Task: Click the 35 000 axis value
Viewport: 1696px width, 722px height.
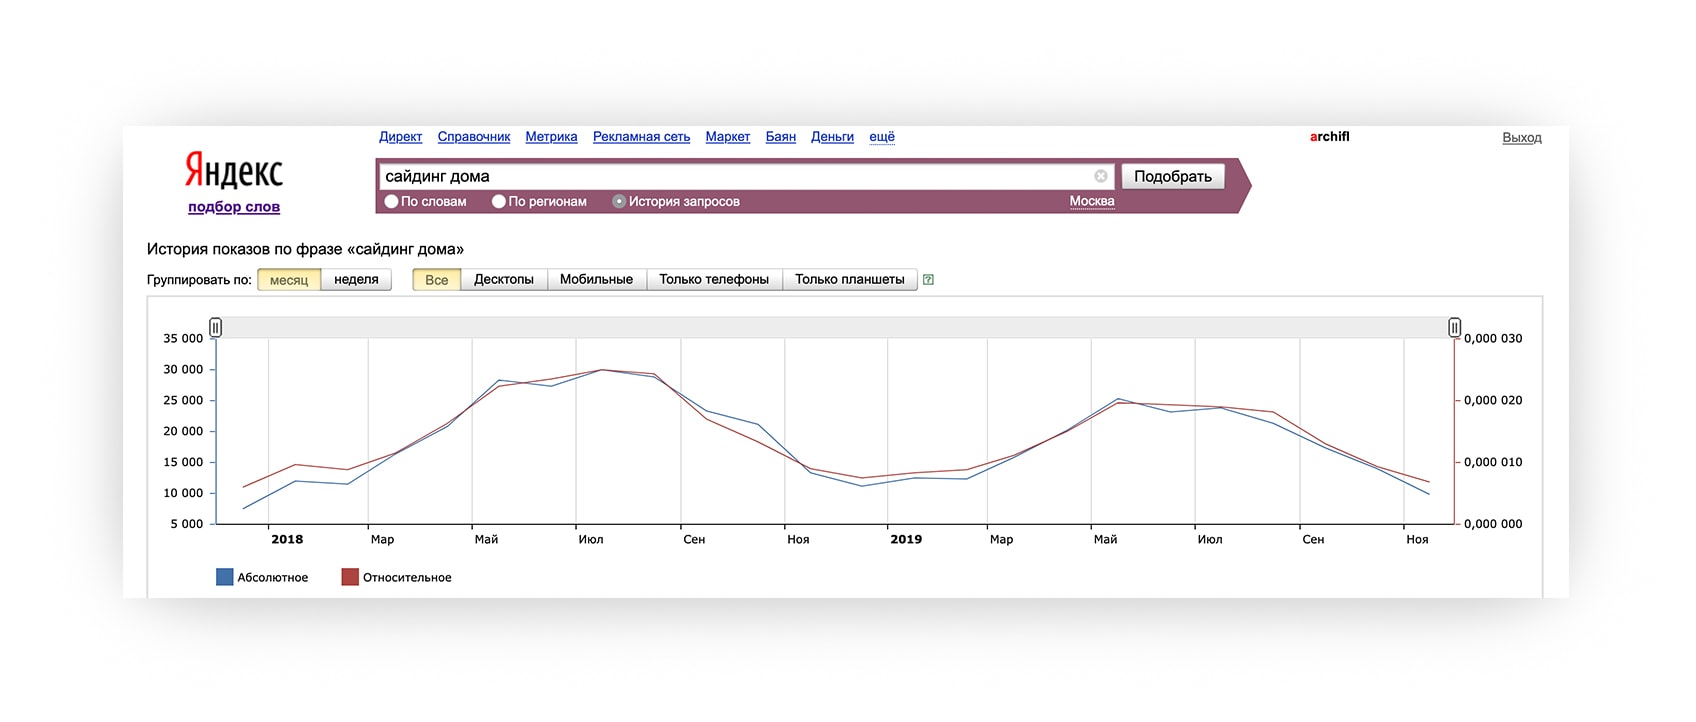Action: coord(183,338)
